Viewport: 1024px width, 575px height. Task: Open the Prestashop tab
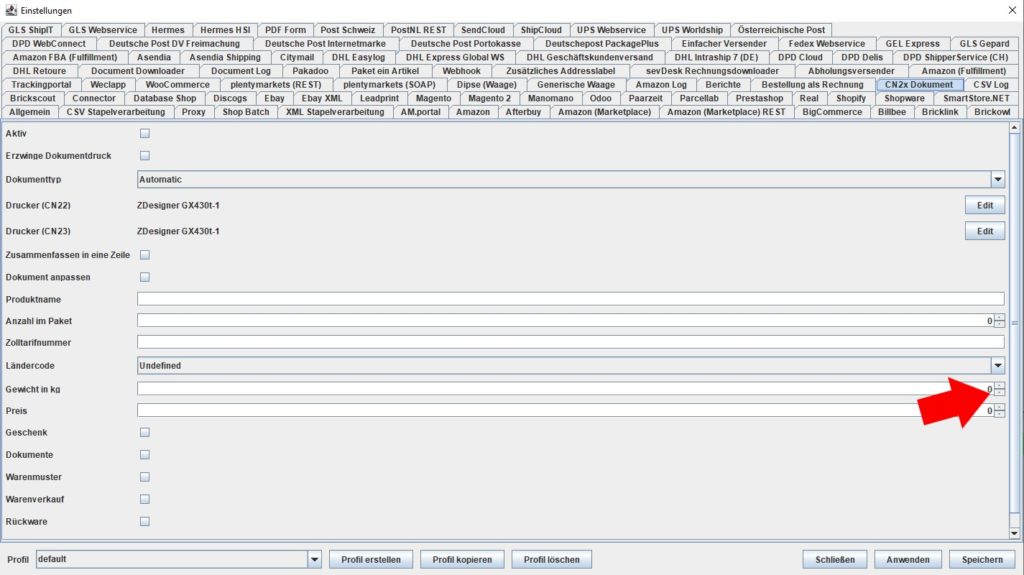760,98
